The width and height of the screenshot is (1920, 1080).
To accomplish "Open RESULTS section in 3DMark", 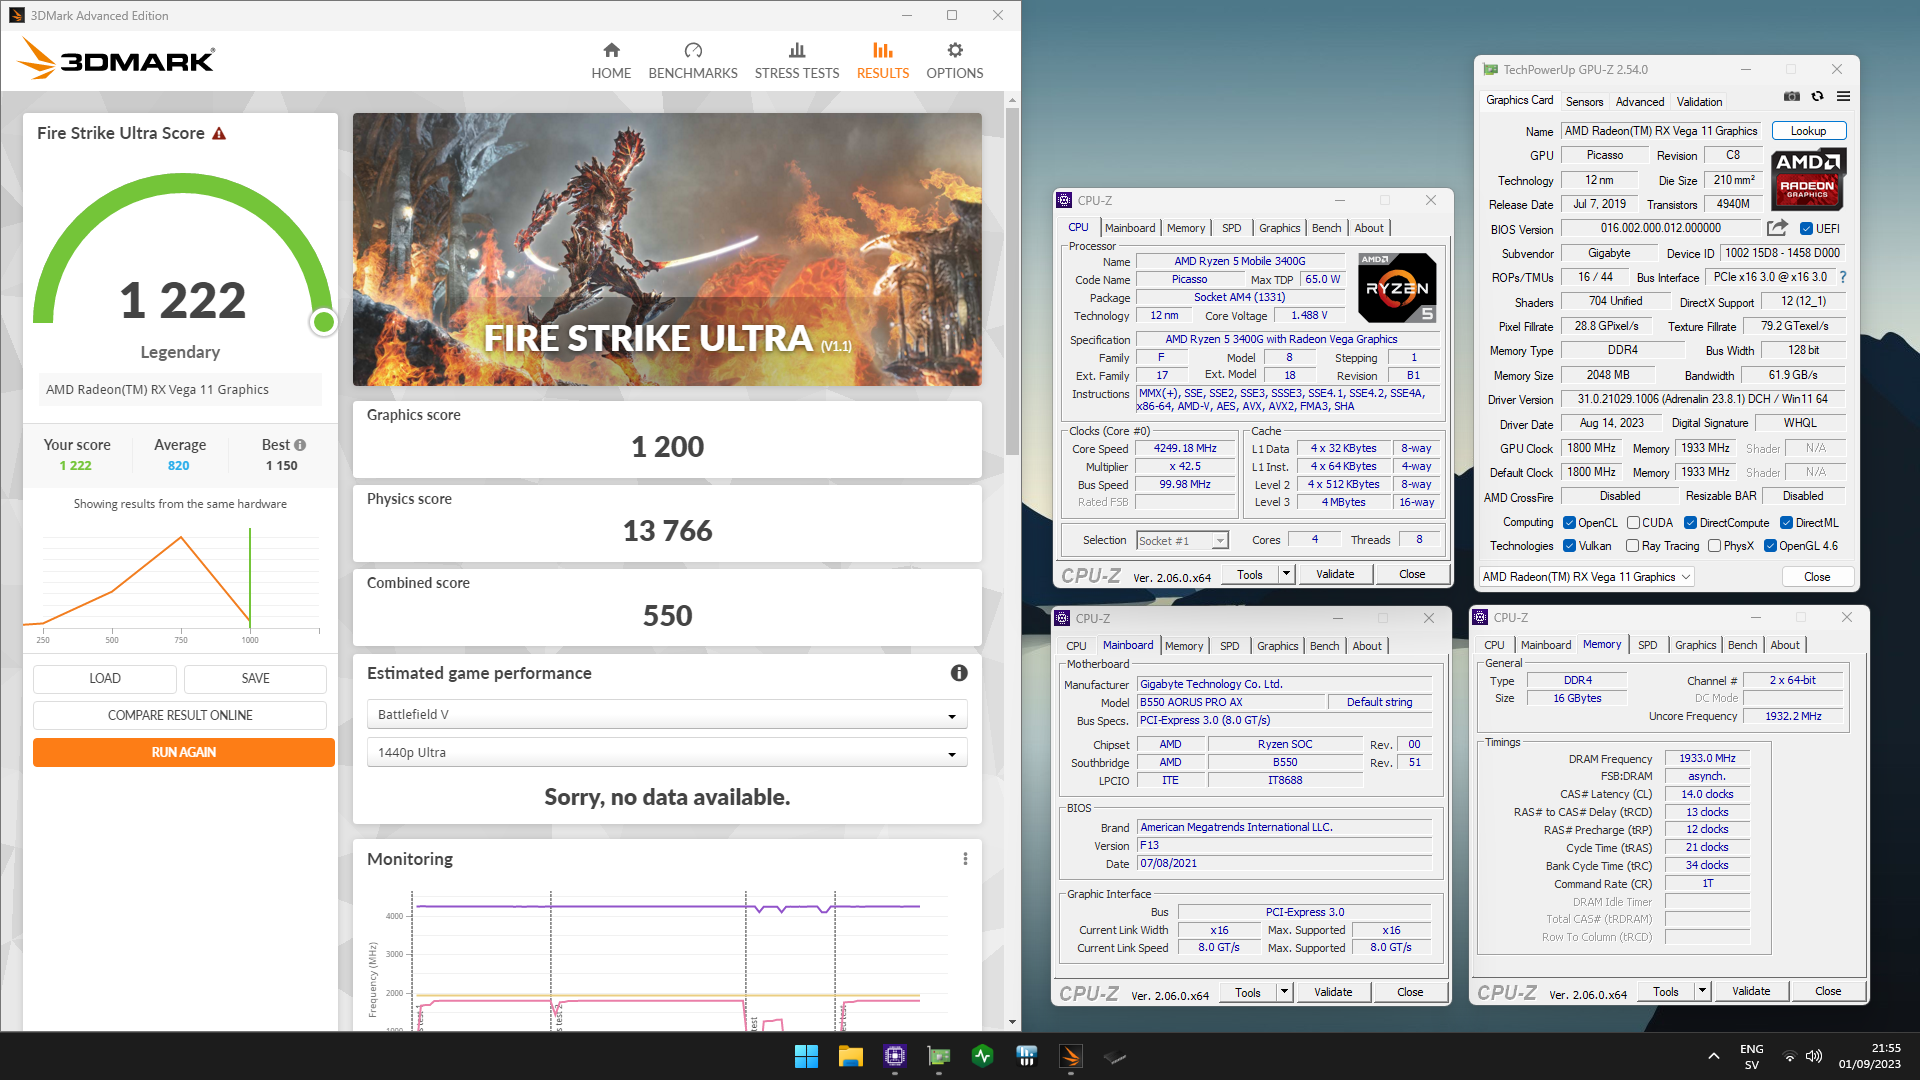I will click(883, 61).
